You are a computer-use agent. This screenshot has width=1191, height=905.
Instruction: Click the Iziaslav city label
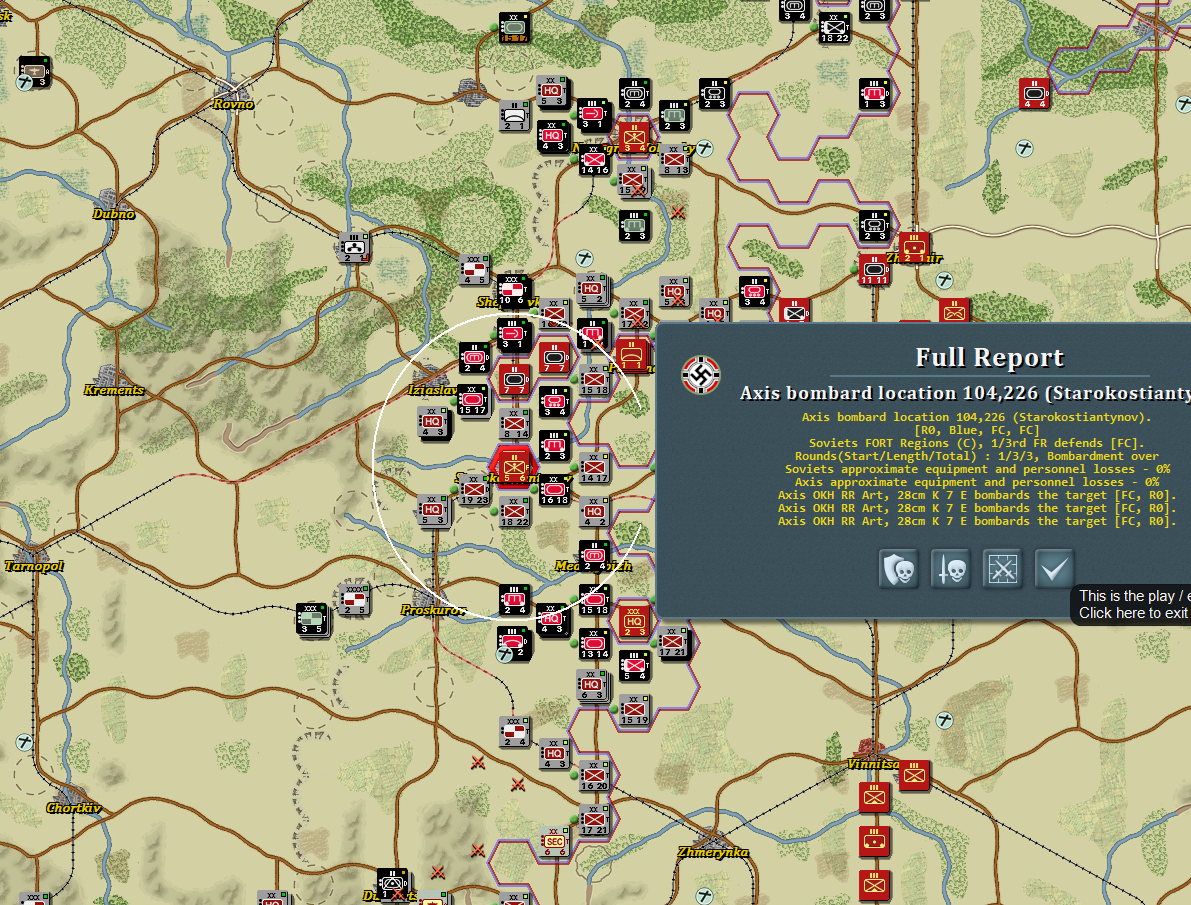[x=432, y=391]
